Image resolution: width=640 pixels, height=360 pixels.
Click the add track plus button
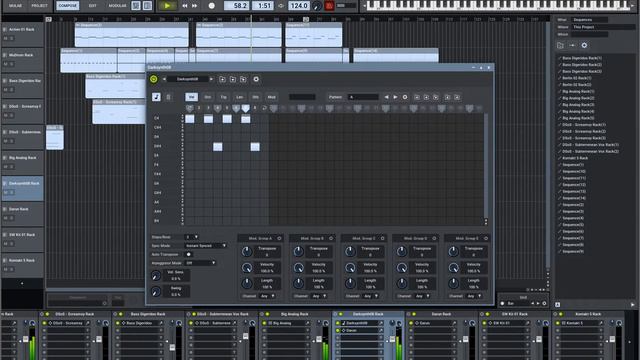coord(22,283)
